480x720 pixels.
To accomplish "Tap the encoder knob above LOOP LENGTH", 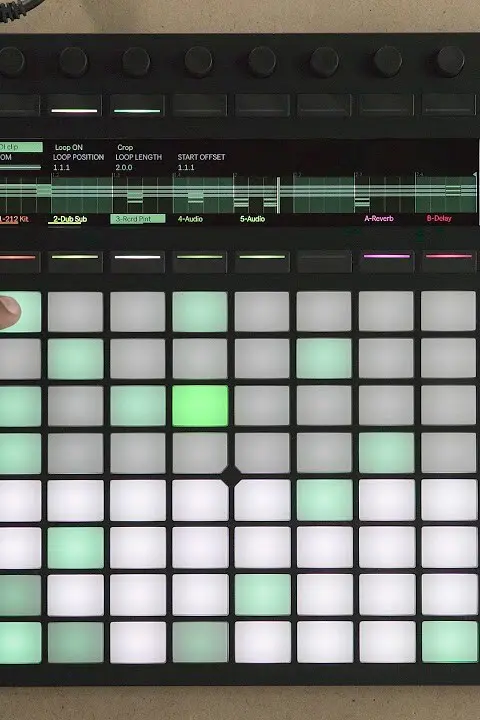I will [136, 62].
